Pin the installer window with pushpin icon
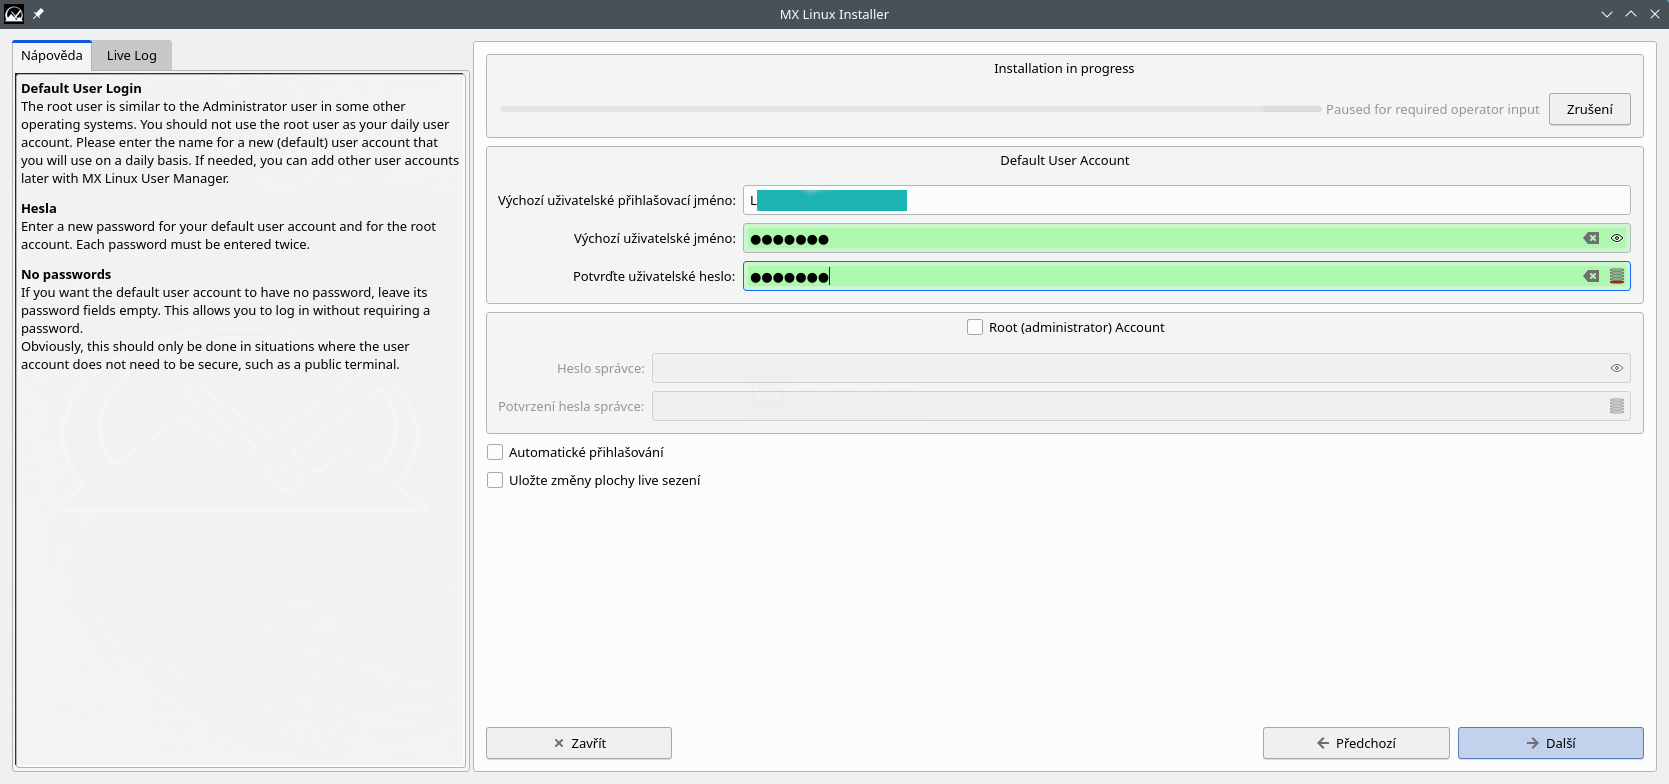This screenshot has width=1669, height=784. click(x=39, y=14)
